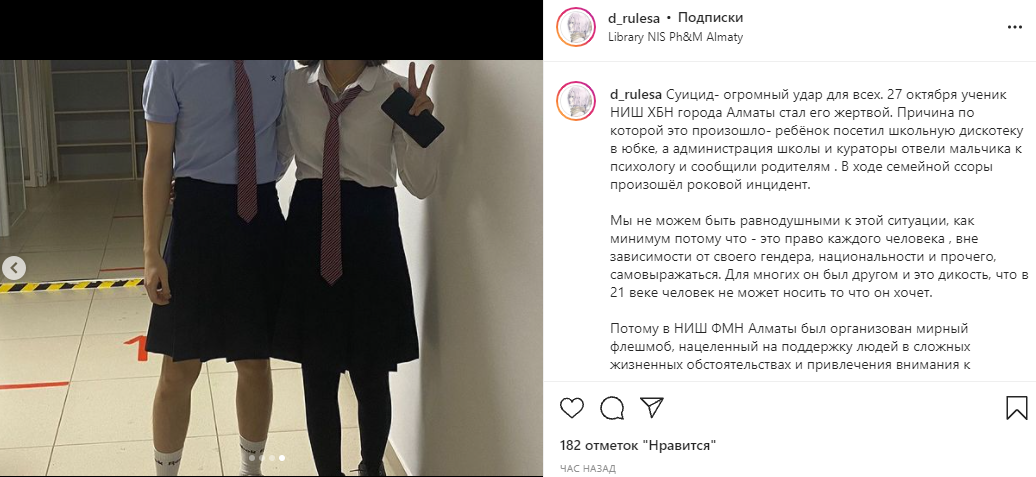
Task: Open the d_rulesa avatar in post header
Action: [576, 27]
